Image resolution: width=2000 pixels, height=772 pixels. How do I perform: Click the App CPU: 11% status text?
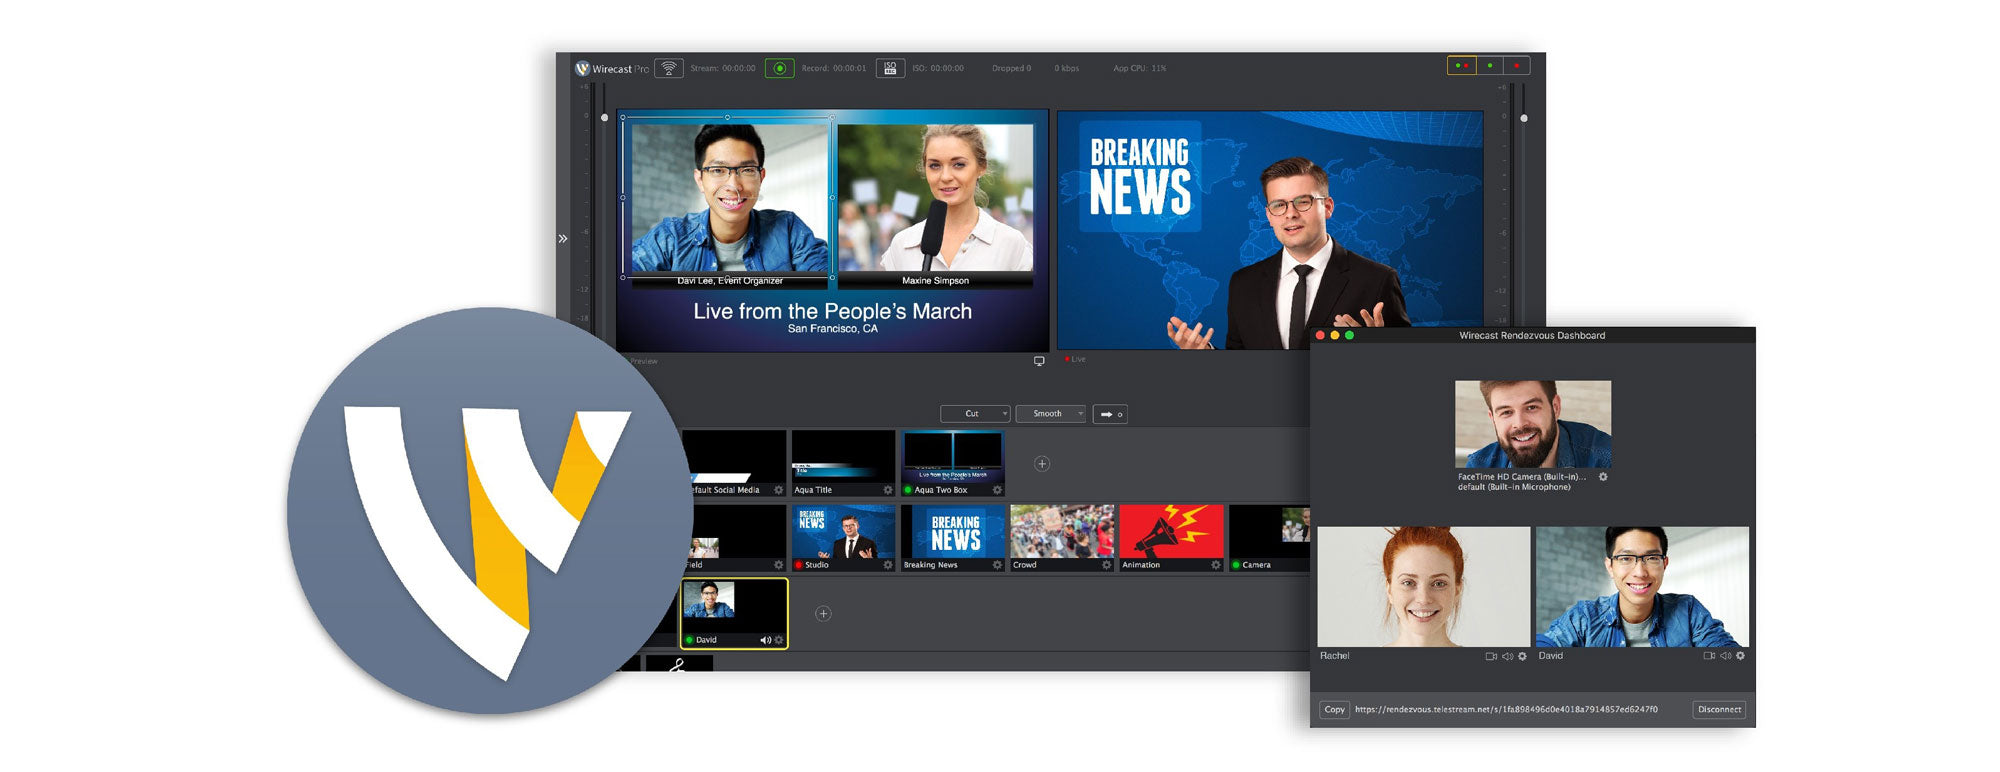[1140, 68]
